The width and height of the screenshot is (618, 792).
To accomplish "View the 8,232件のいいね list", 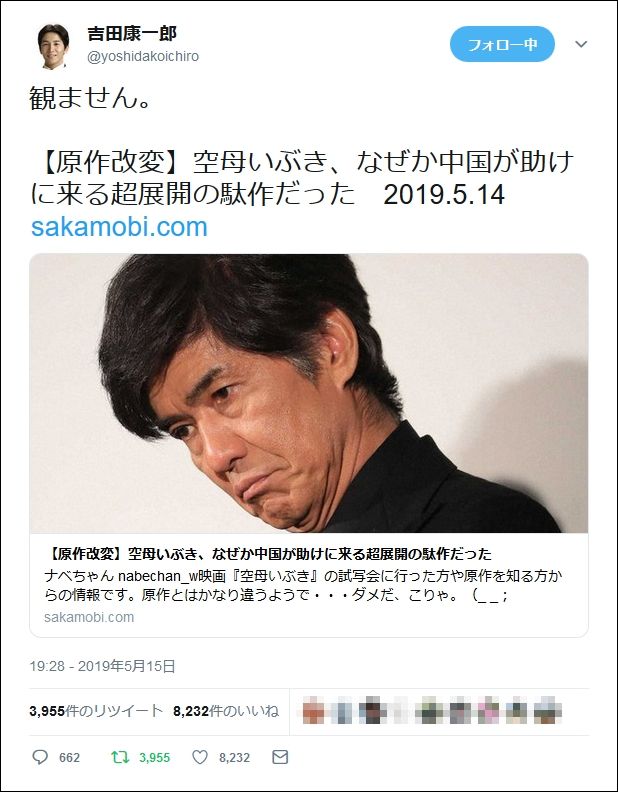I will click(226, 711).
